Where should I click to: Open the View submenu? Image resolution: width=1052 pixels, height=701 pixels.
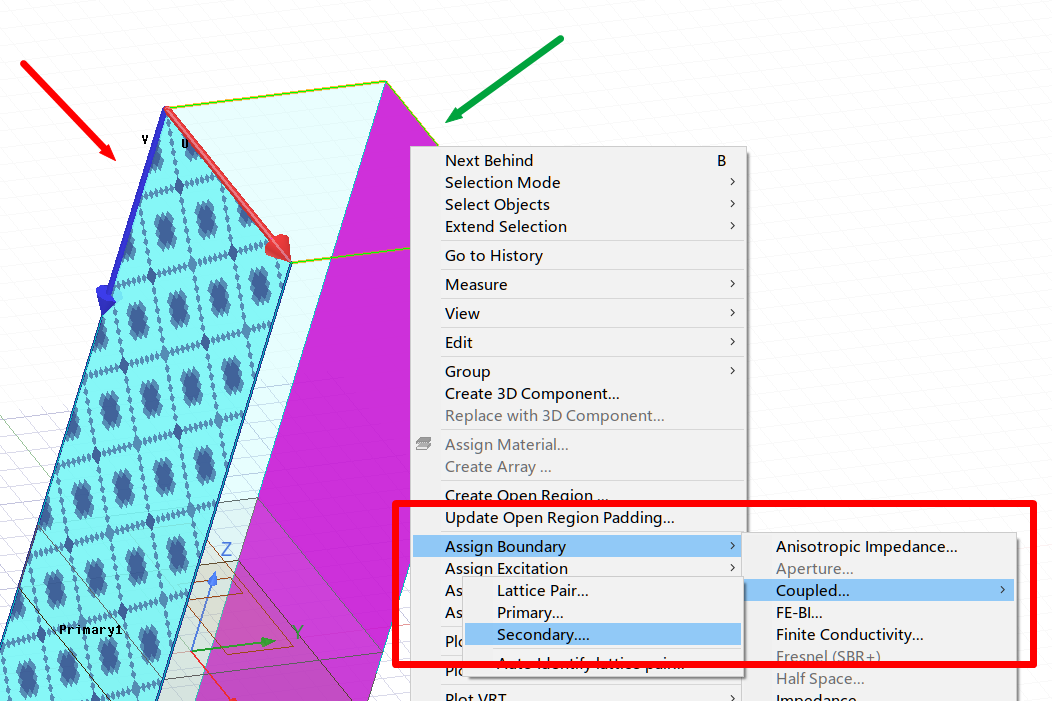[578, 313]
